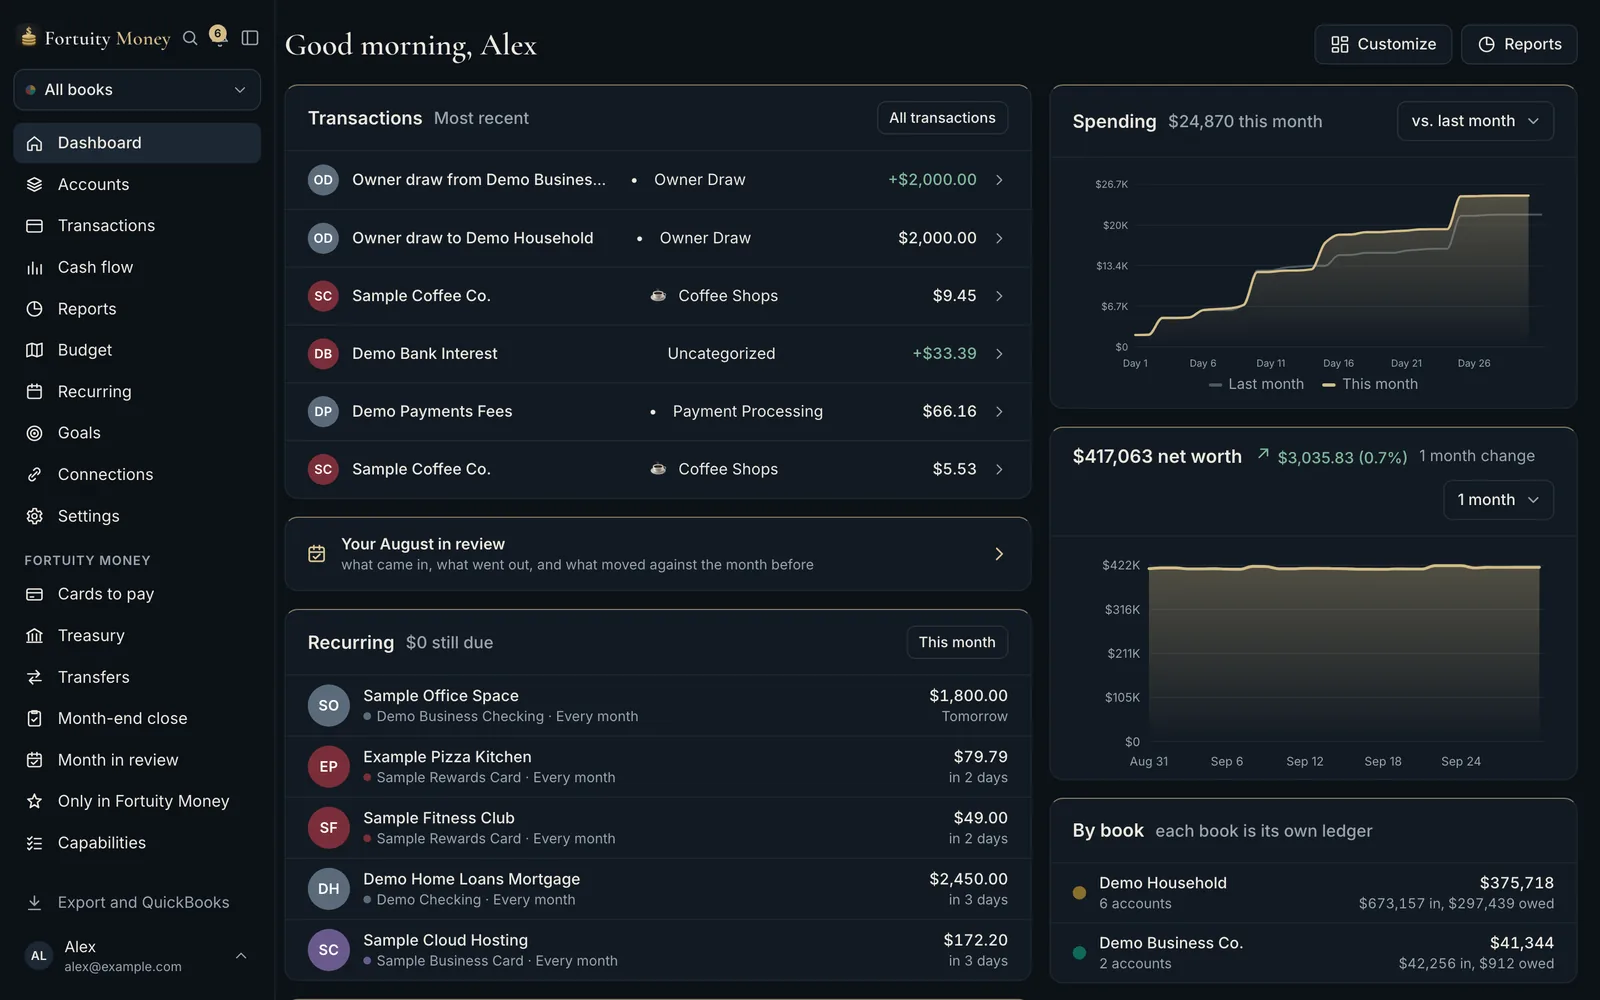Click the Budget book icon
The image size is (1600, 1000).
tap(34, 350)
